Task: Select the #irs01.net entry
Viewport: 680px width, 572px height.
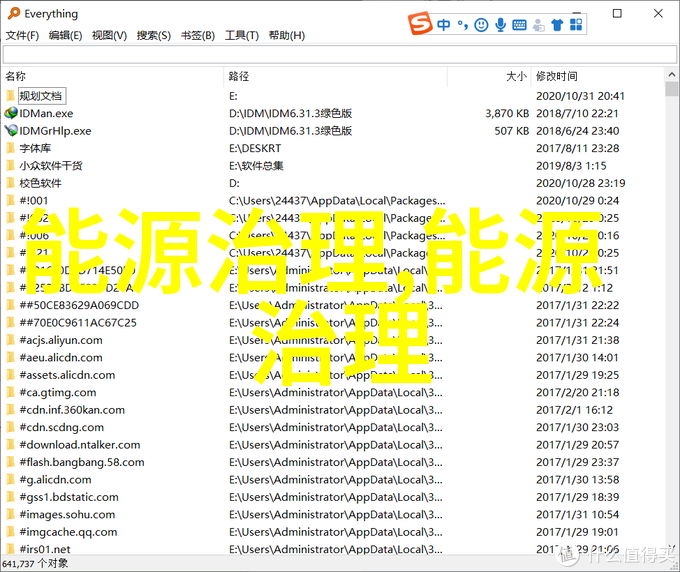Action: (x=45, y=549)
